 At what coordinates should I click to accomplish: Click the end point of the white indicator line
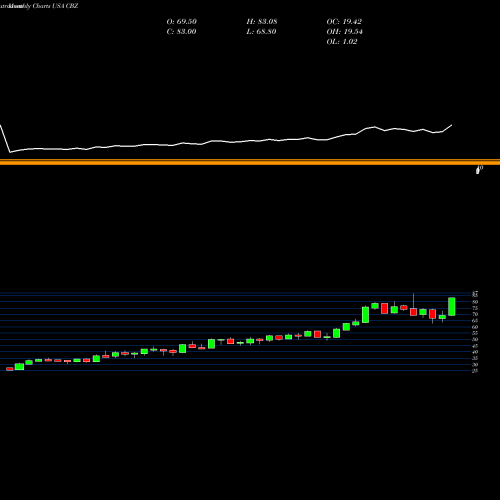click(x=452, y=125)
